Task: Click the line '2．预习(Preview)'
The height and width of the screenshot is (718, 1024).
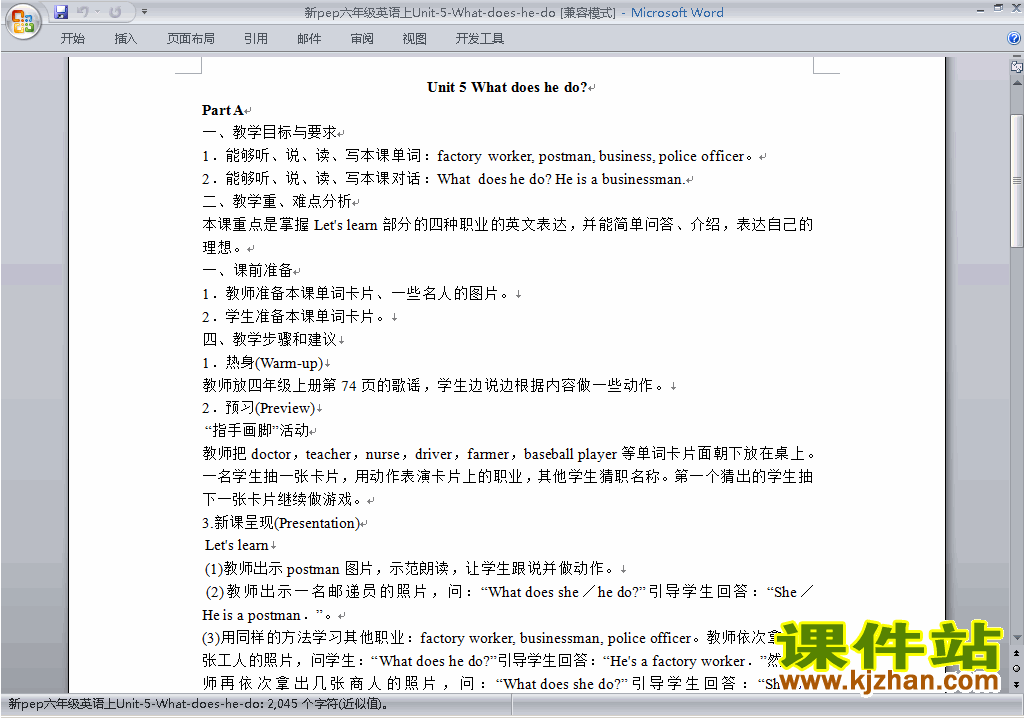Action: click(x=259, y=408)
